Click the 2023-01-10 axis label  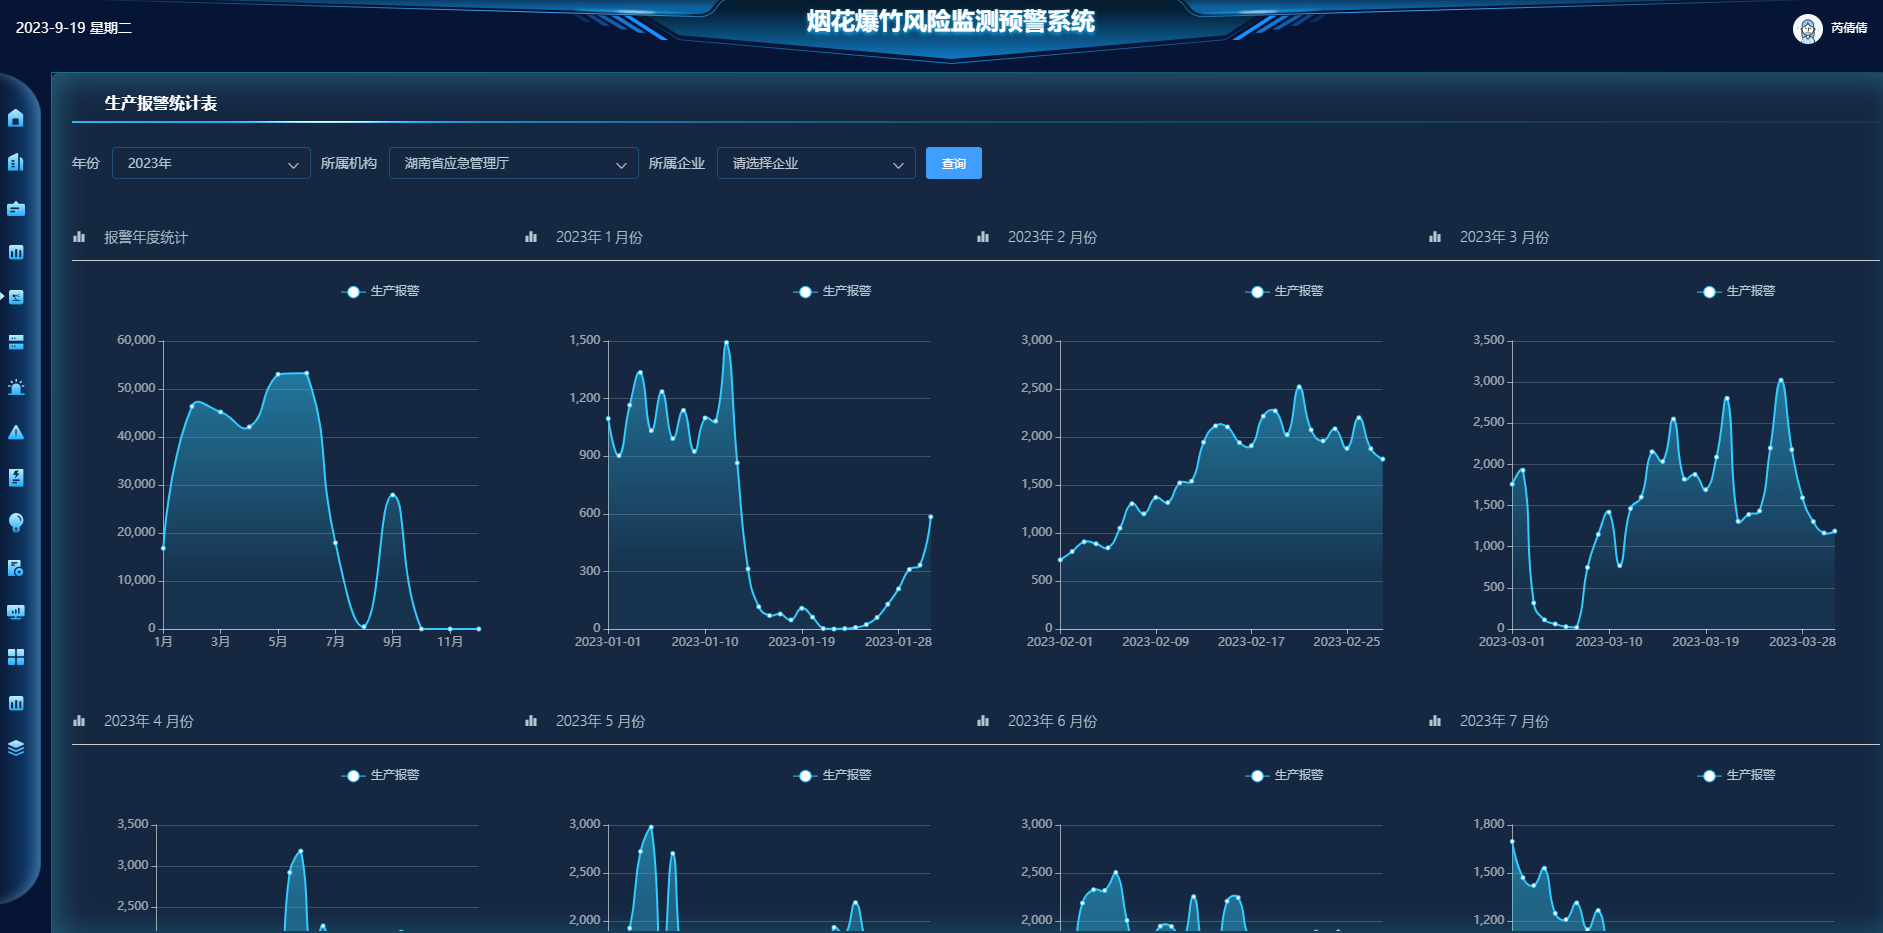(x=705, y=642)
